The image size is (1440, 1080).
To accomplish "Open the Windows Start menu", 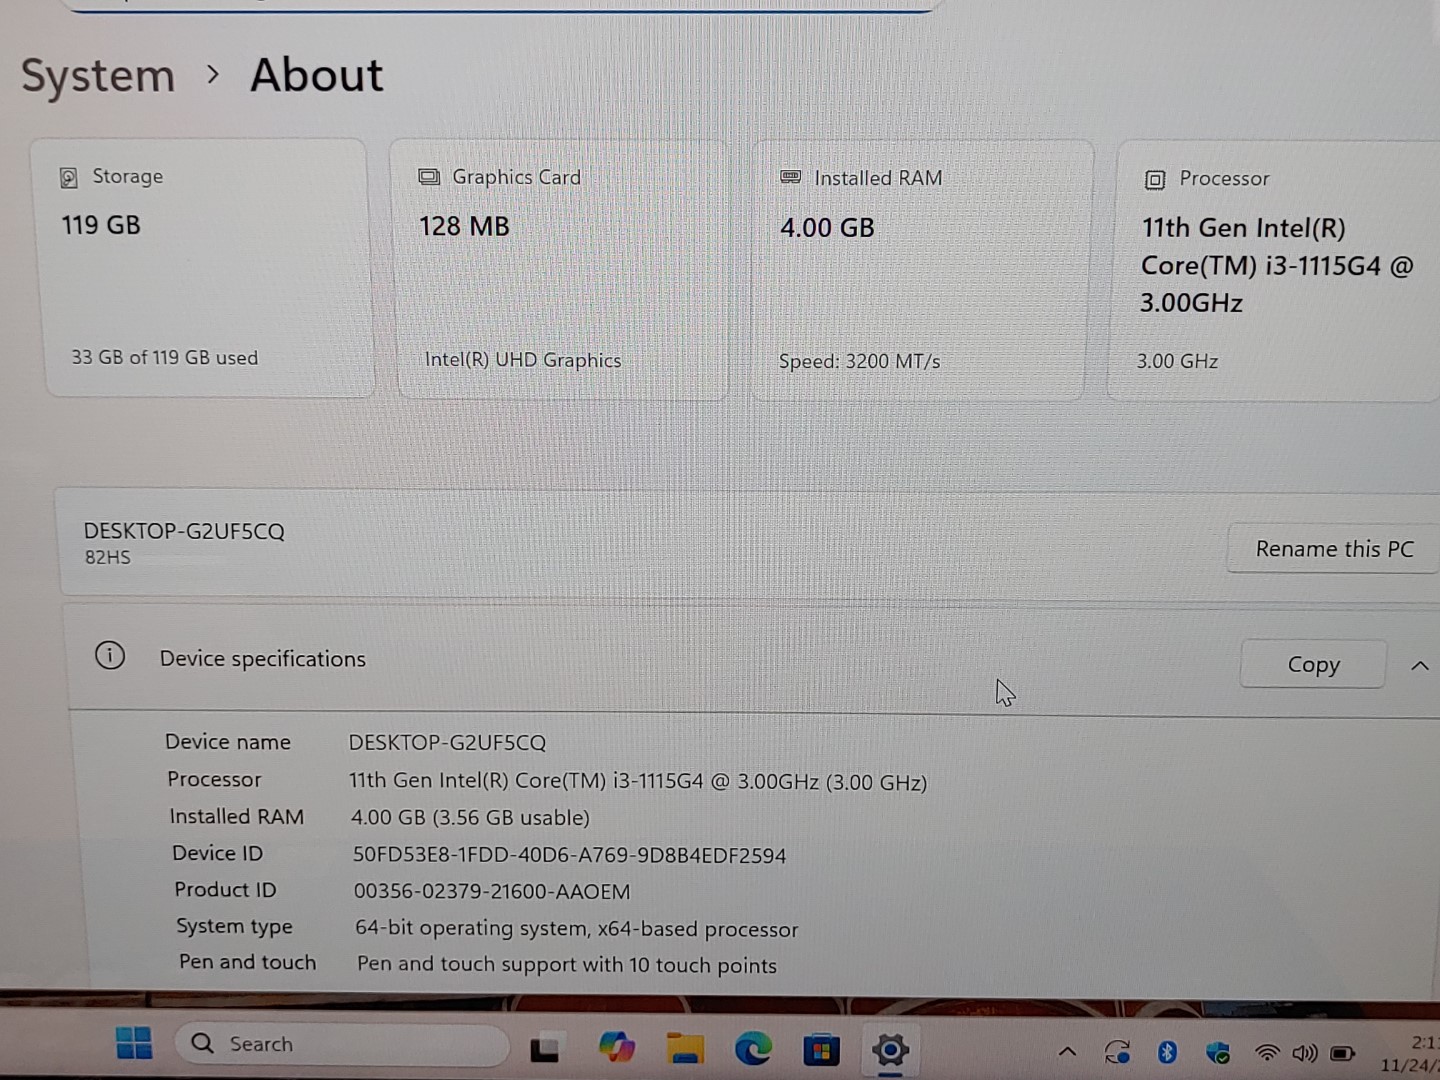I will coord(134,1043).
